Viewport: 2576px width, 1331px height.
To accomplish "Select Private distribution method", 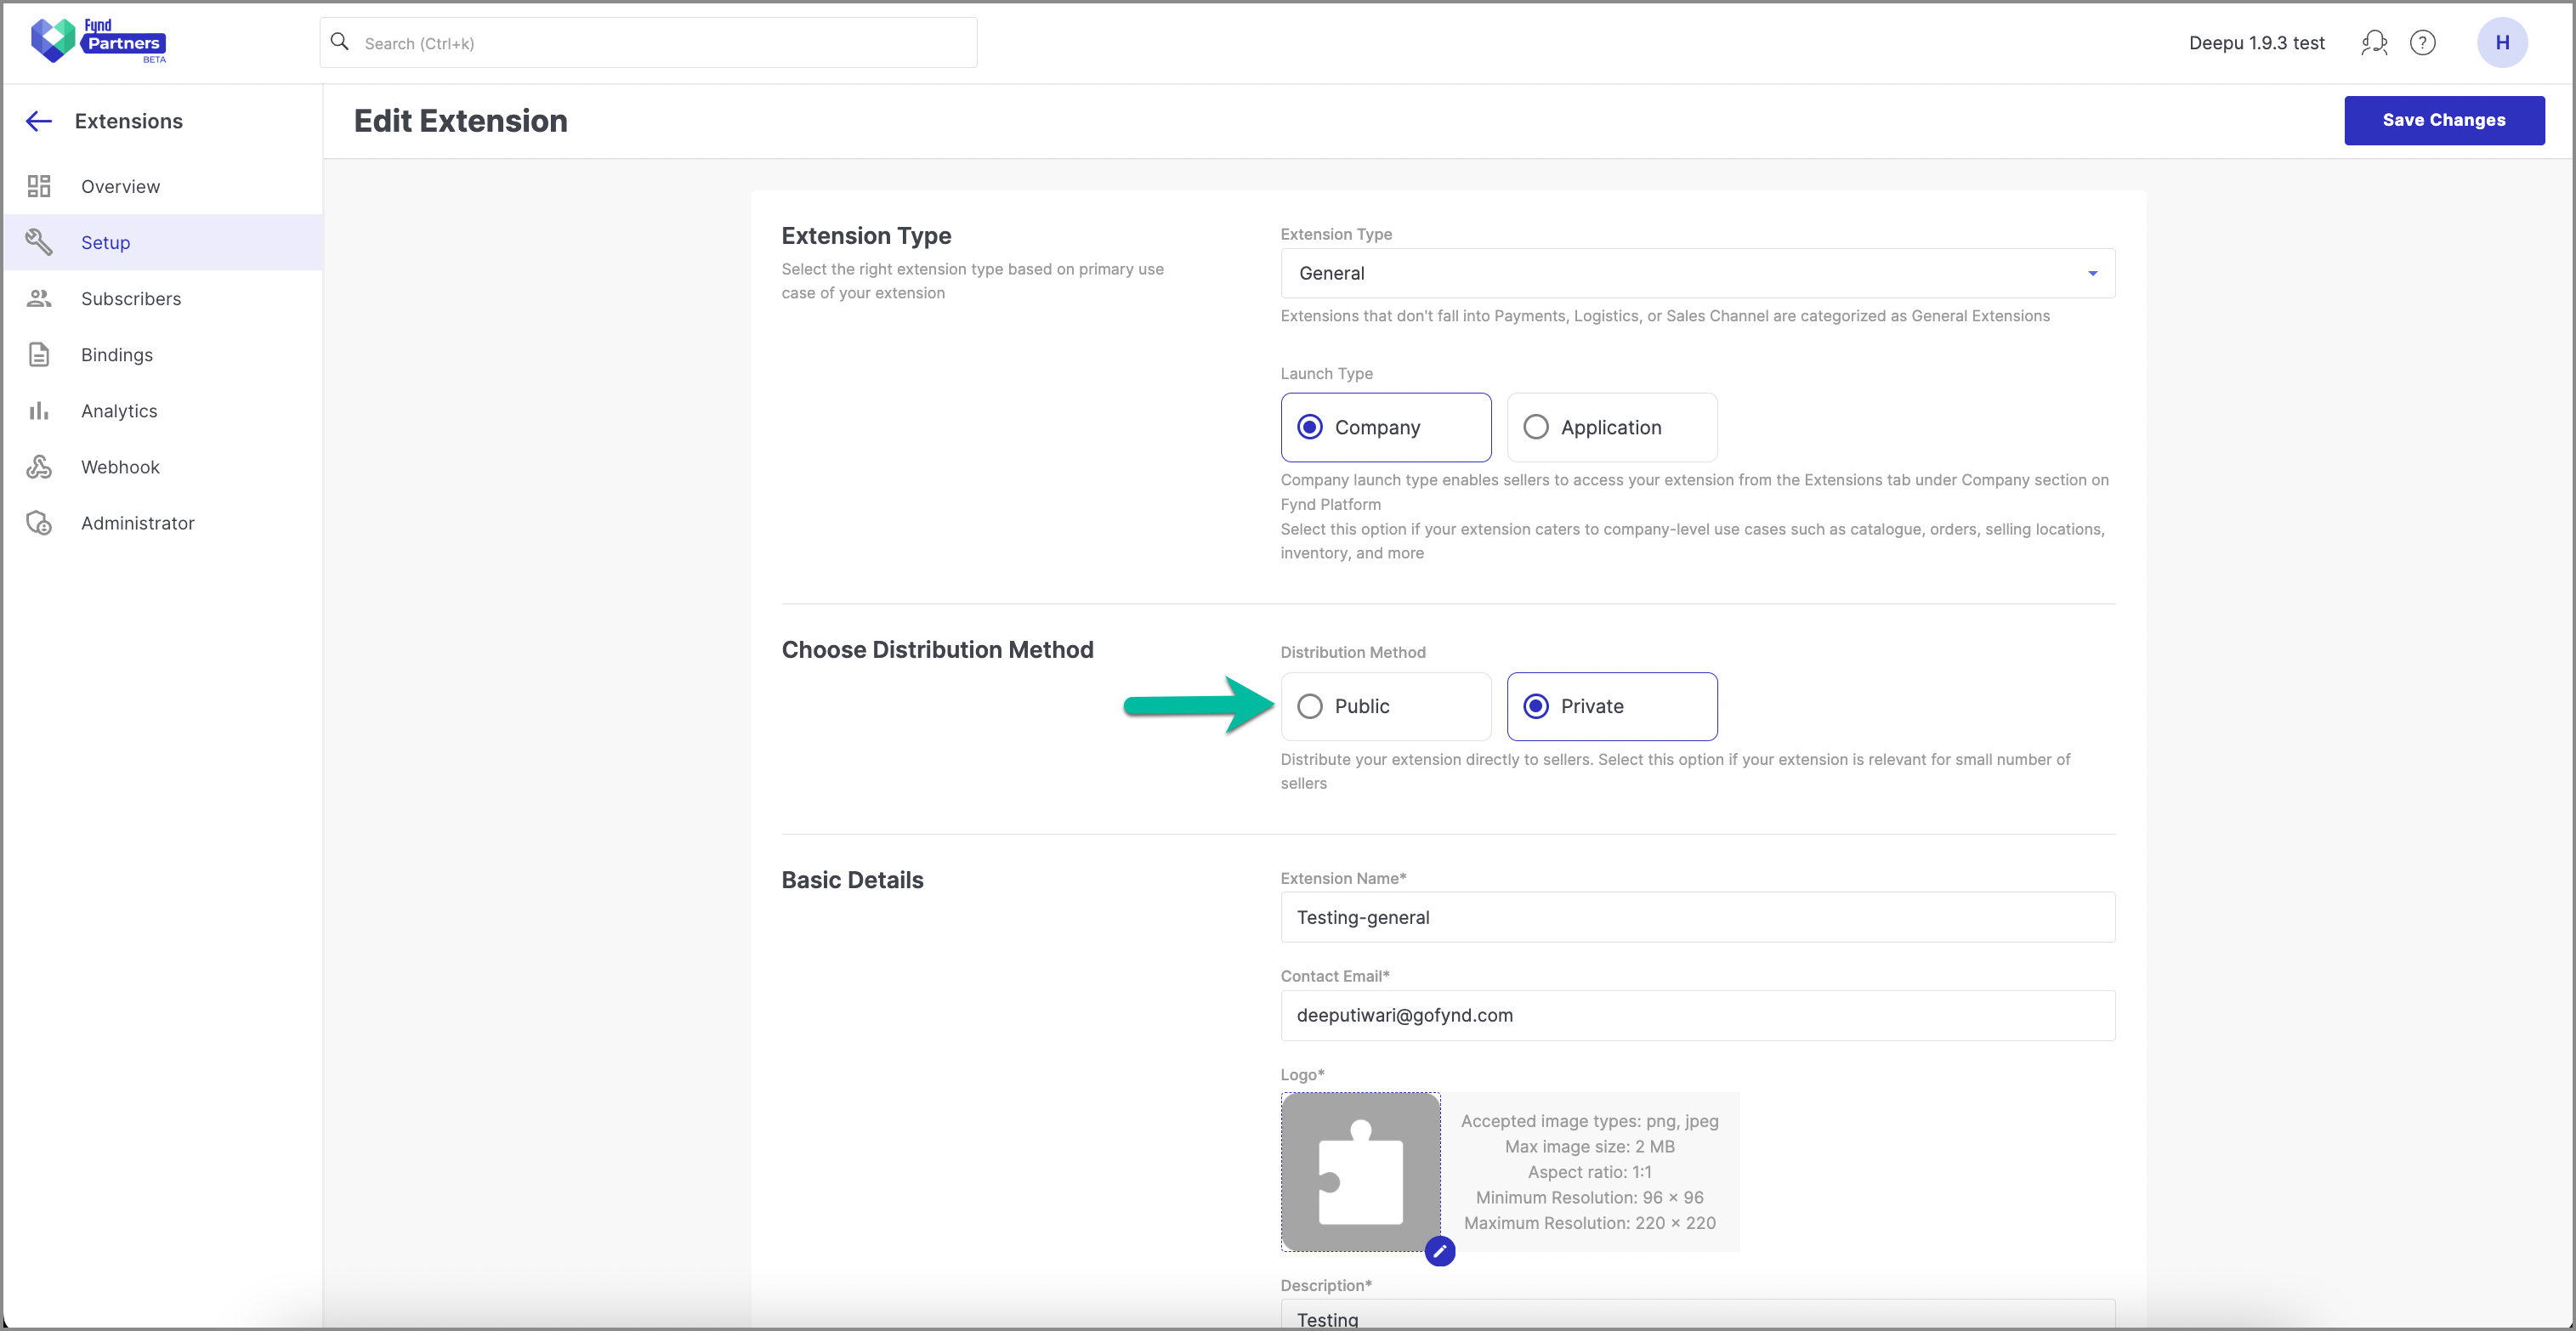I will pos(1612,706).
